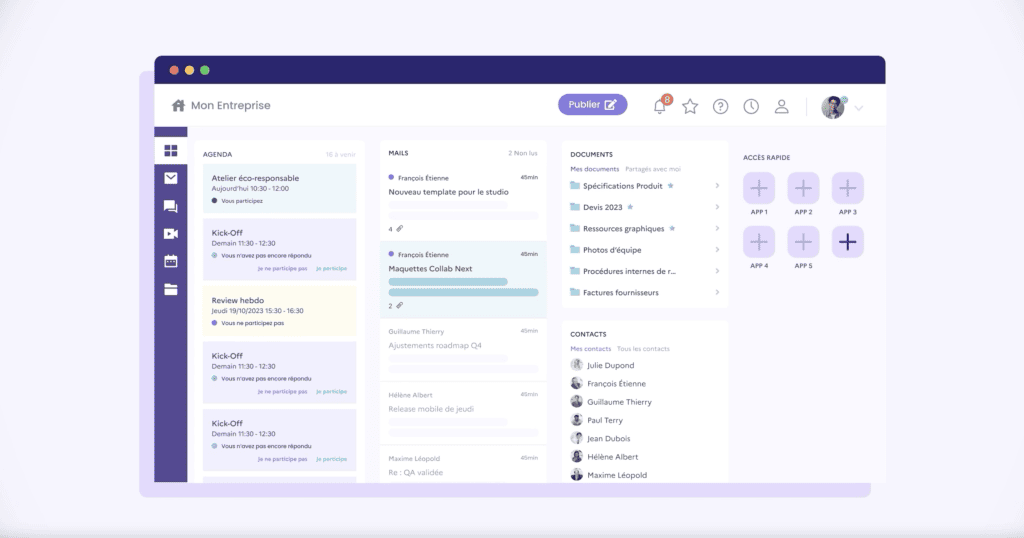Expand the Factures fournisseurs folder chevron

point(717,292)
